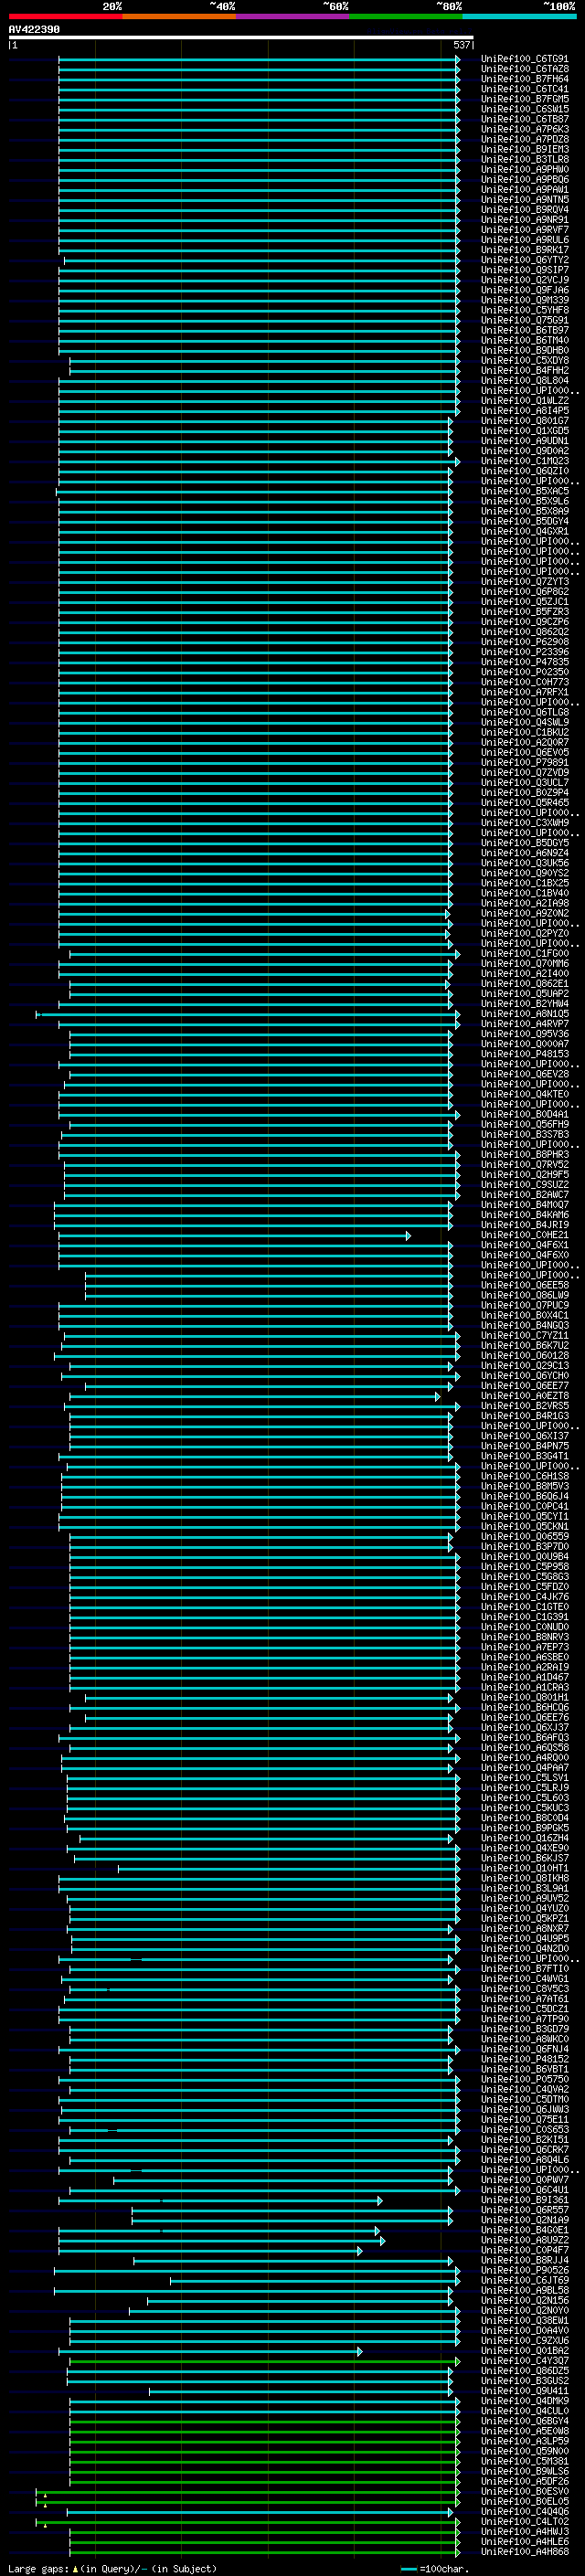The width and height of the screenshot is (585, 2576).
Task: Click the Large gaps legend text
Action: tap(38, 2568)
